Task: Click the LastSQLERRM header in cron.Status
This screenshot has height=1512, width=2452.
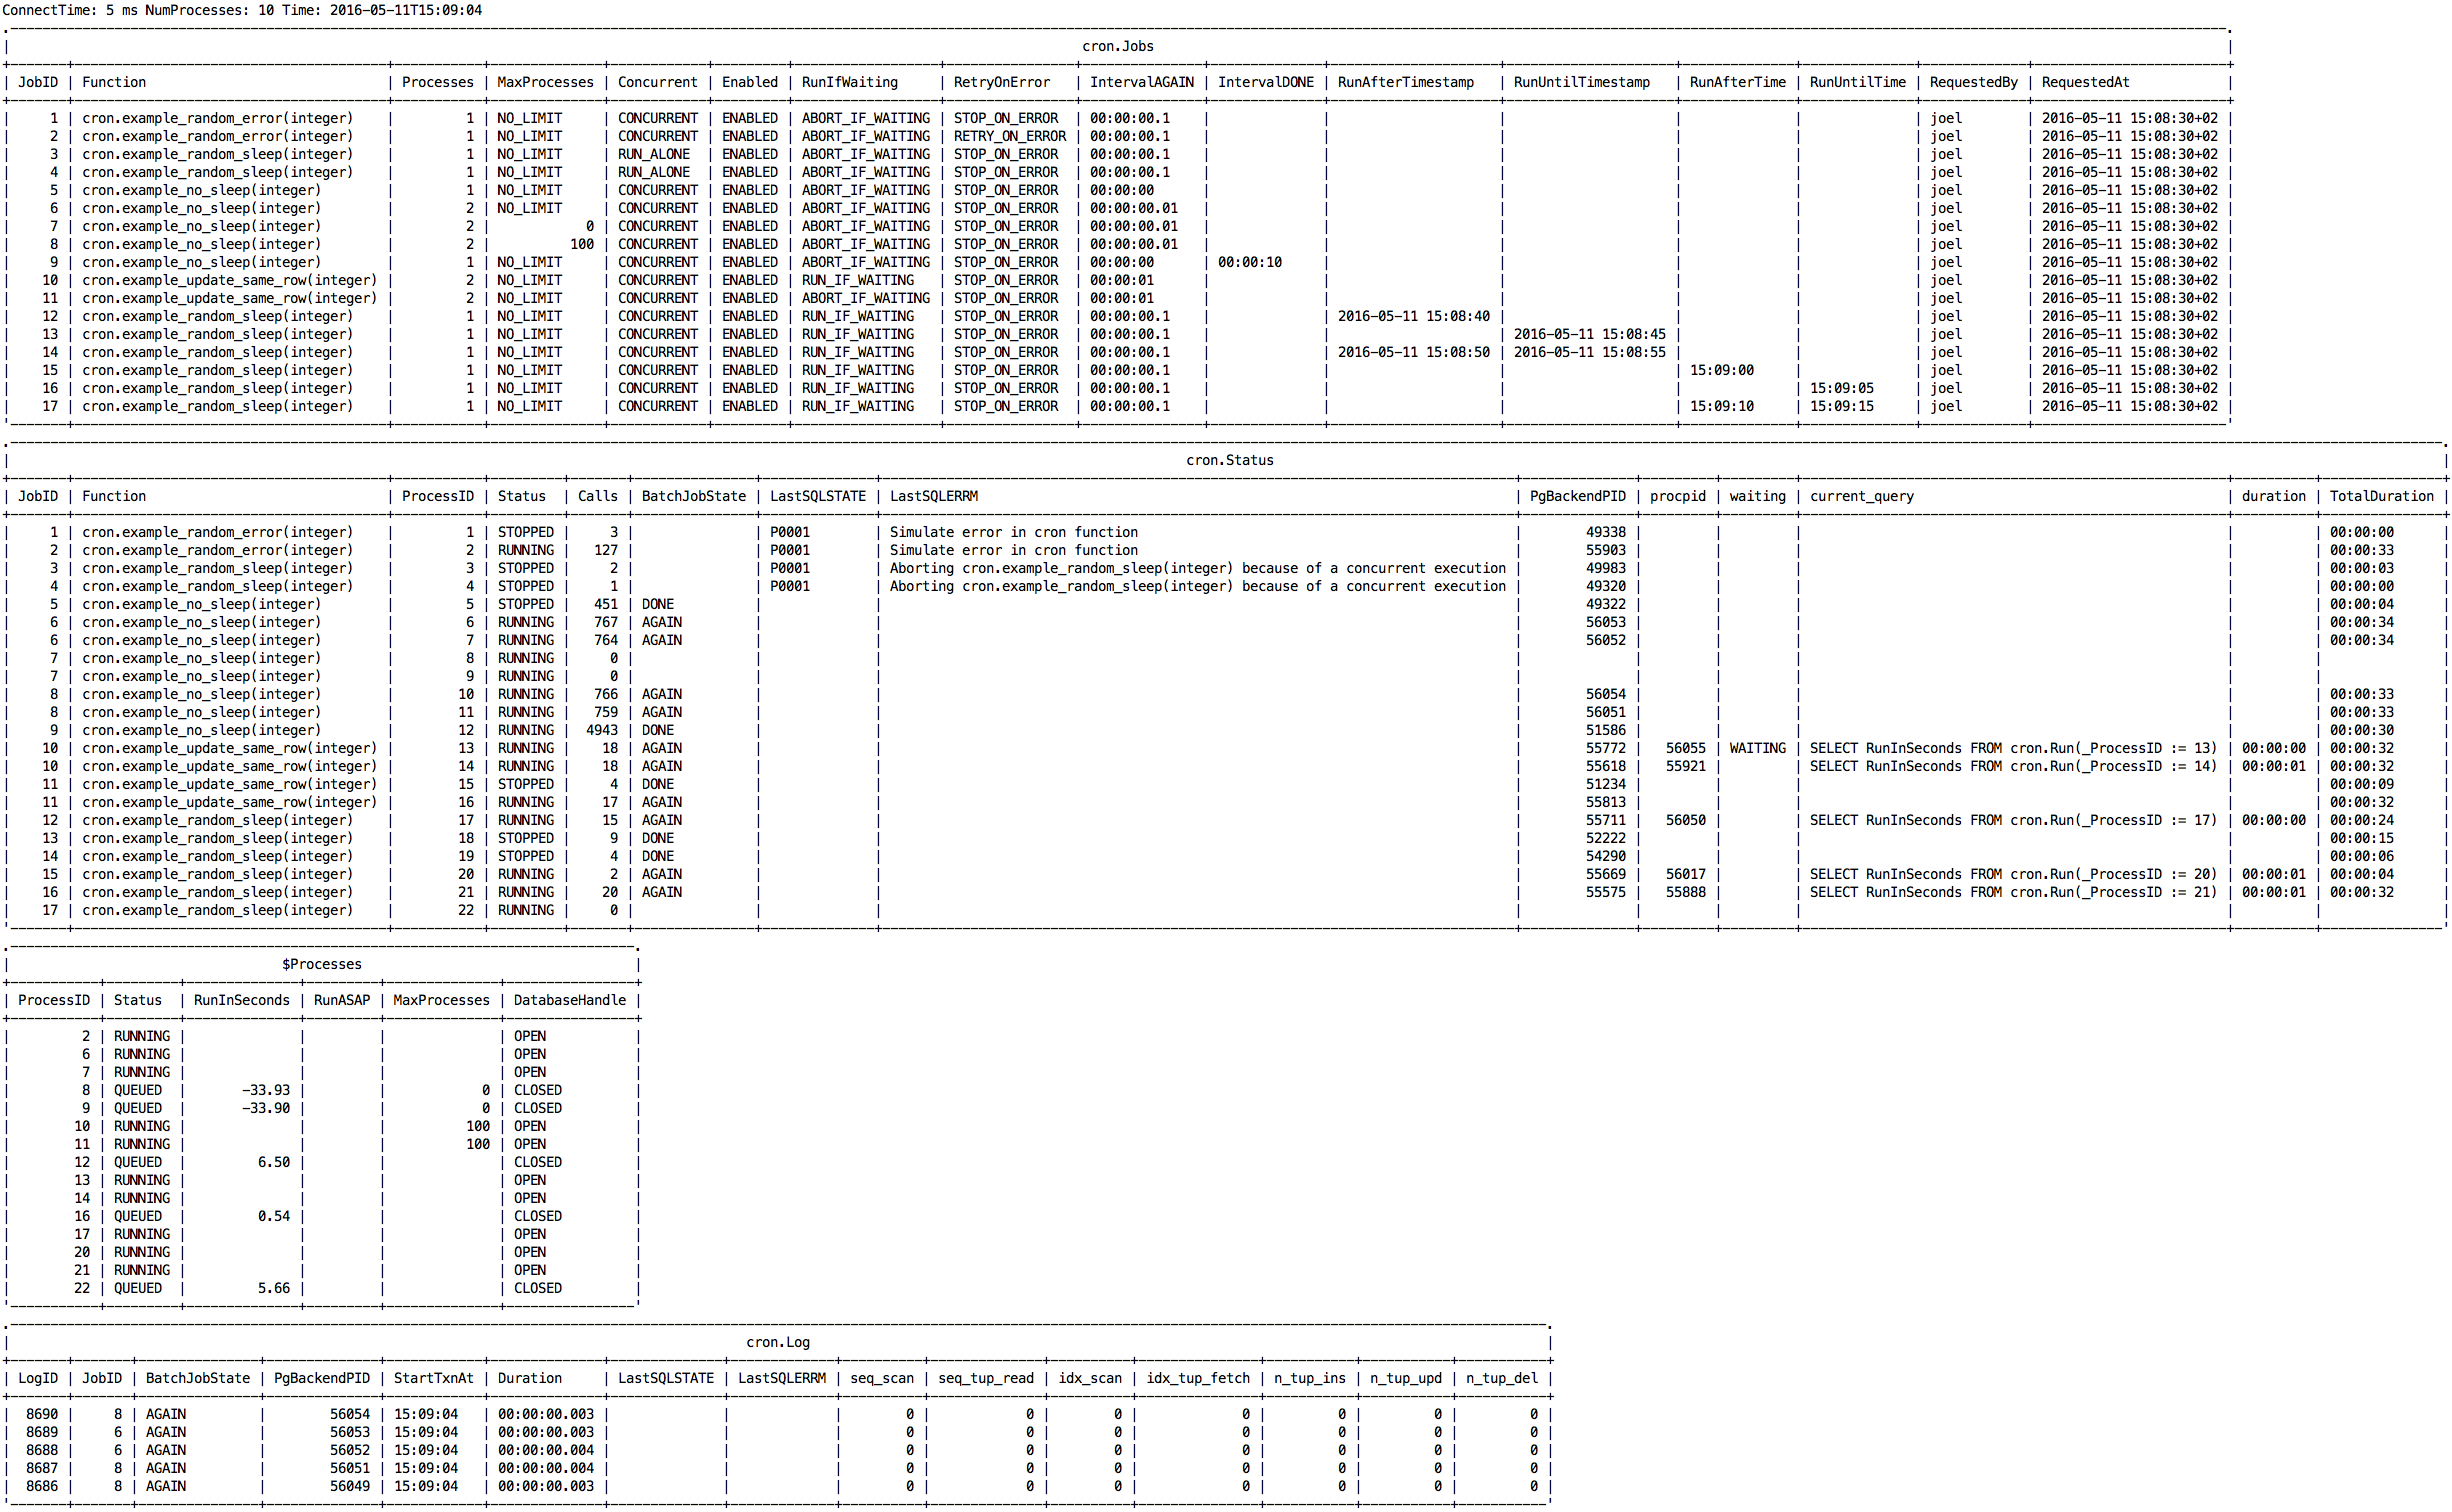Action: tap(933, 496)
